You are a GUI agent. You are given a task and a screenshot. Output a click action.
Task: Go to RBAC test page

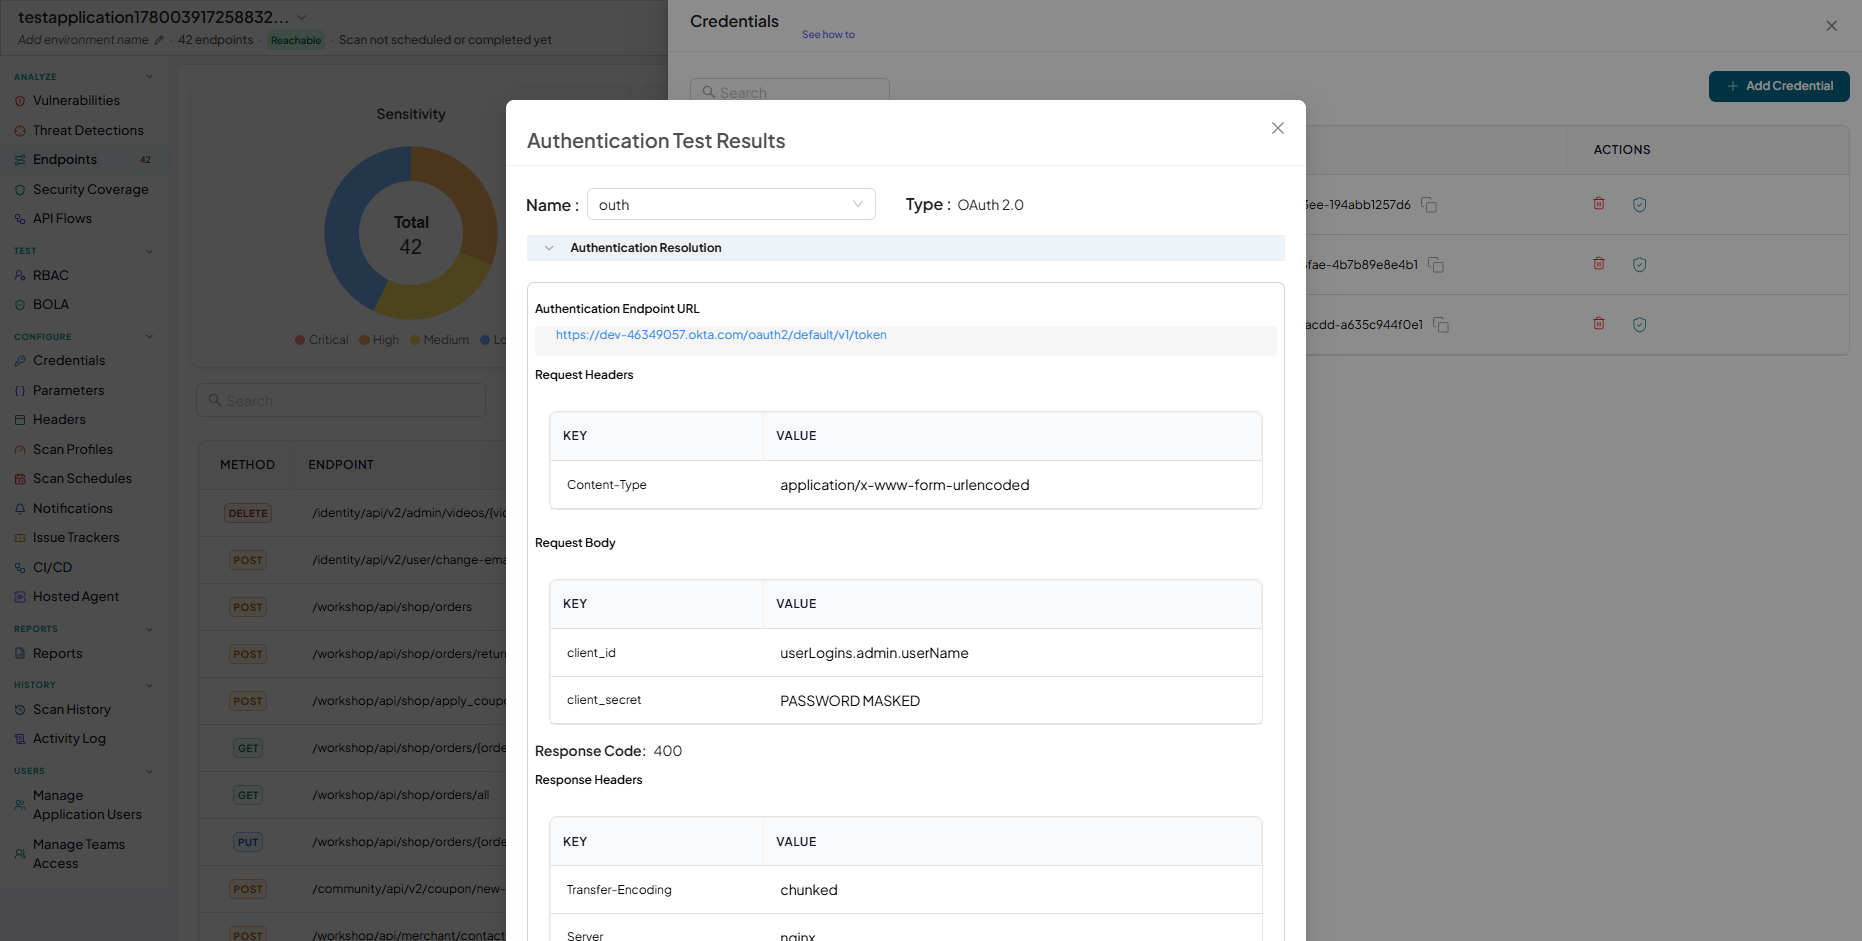(51, 275)
